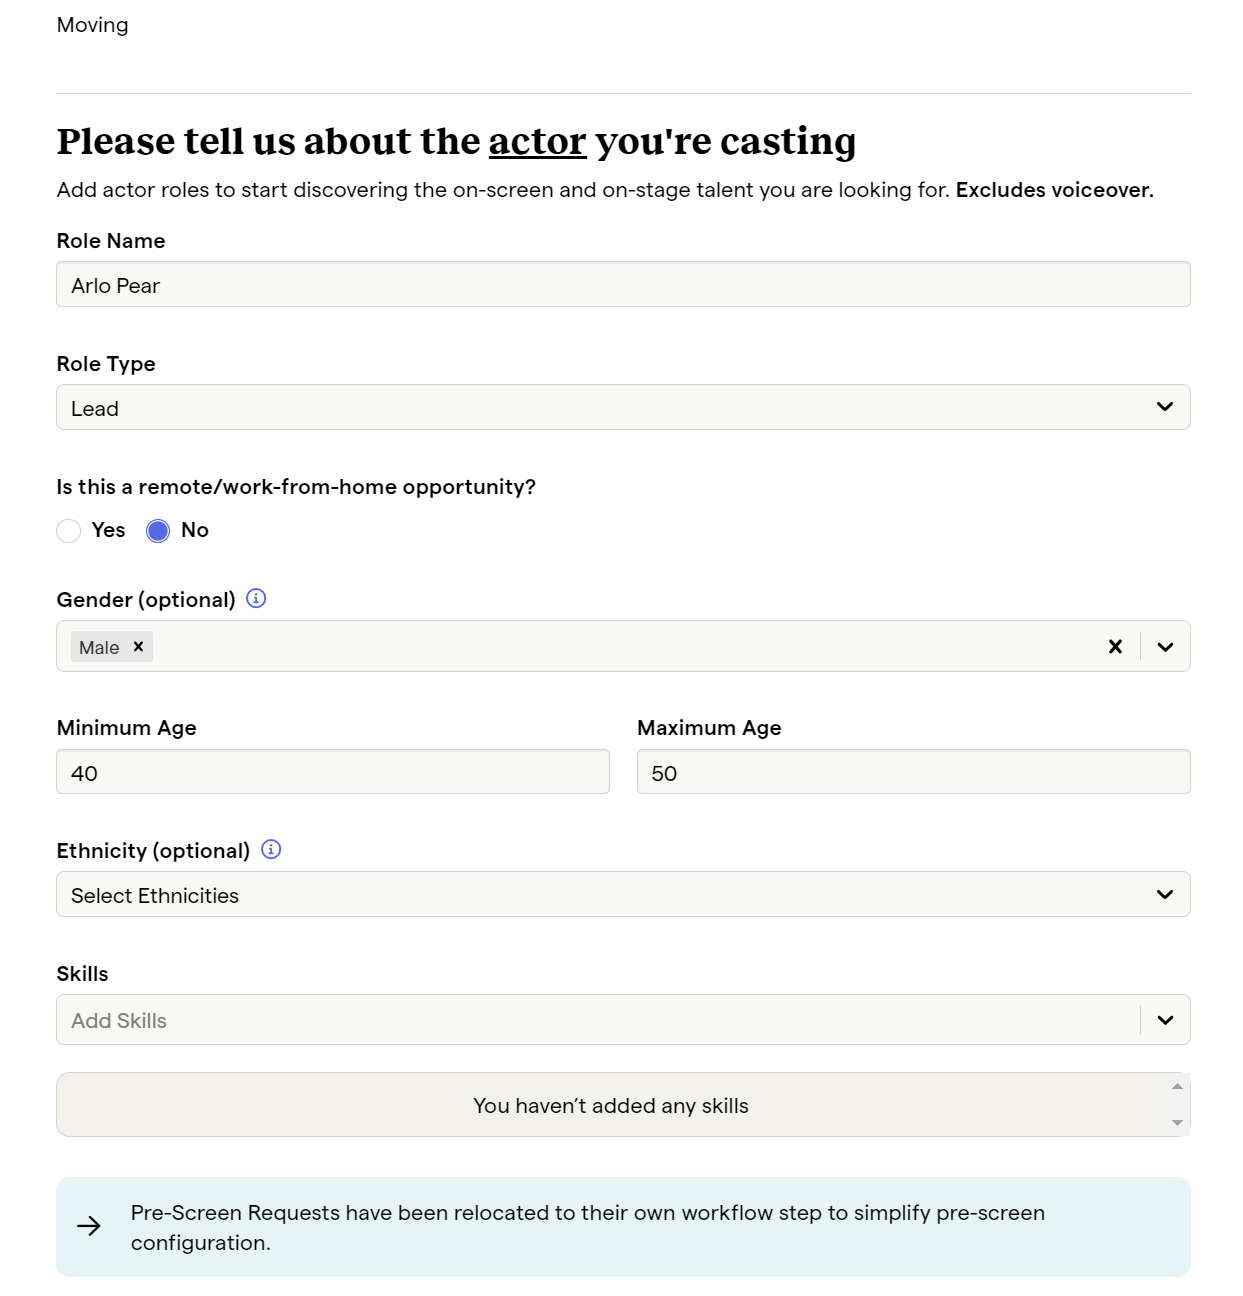Open the Gender info tooltip icon
This screenshot has height=1296, width=1243.
(x=256, y=598)
